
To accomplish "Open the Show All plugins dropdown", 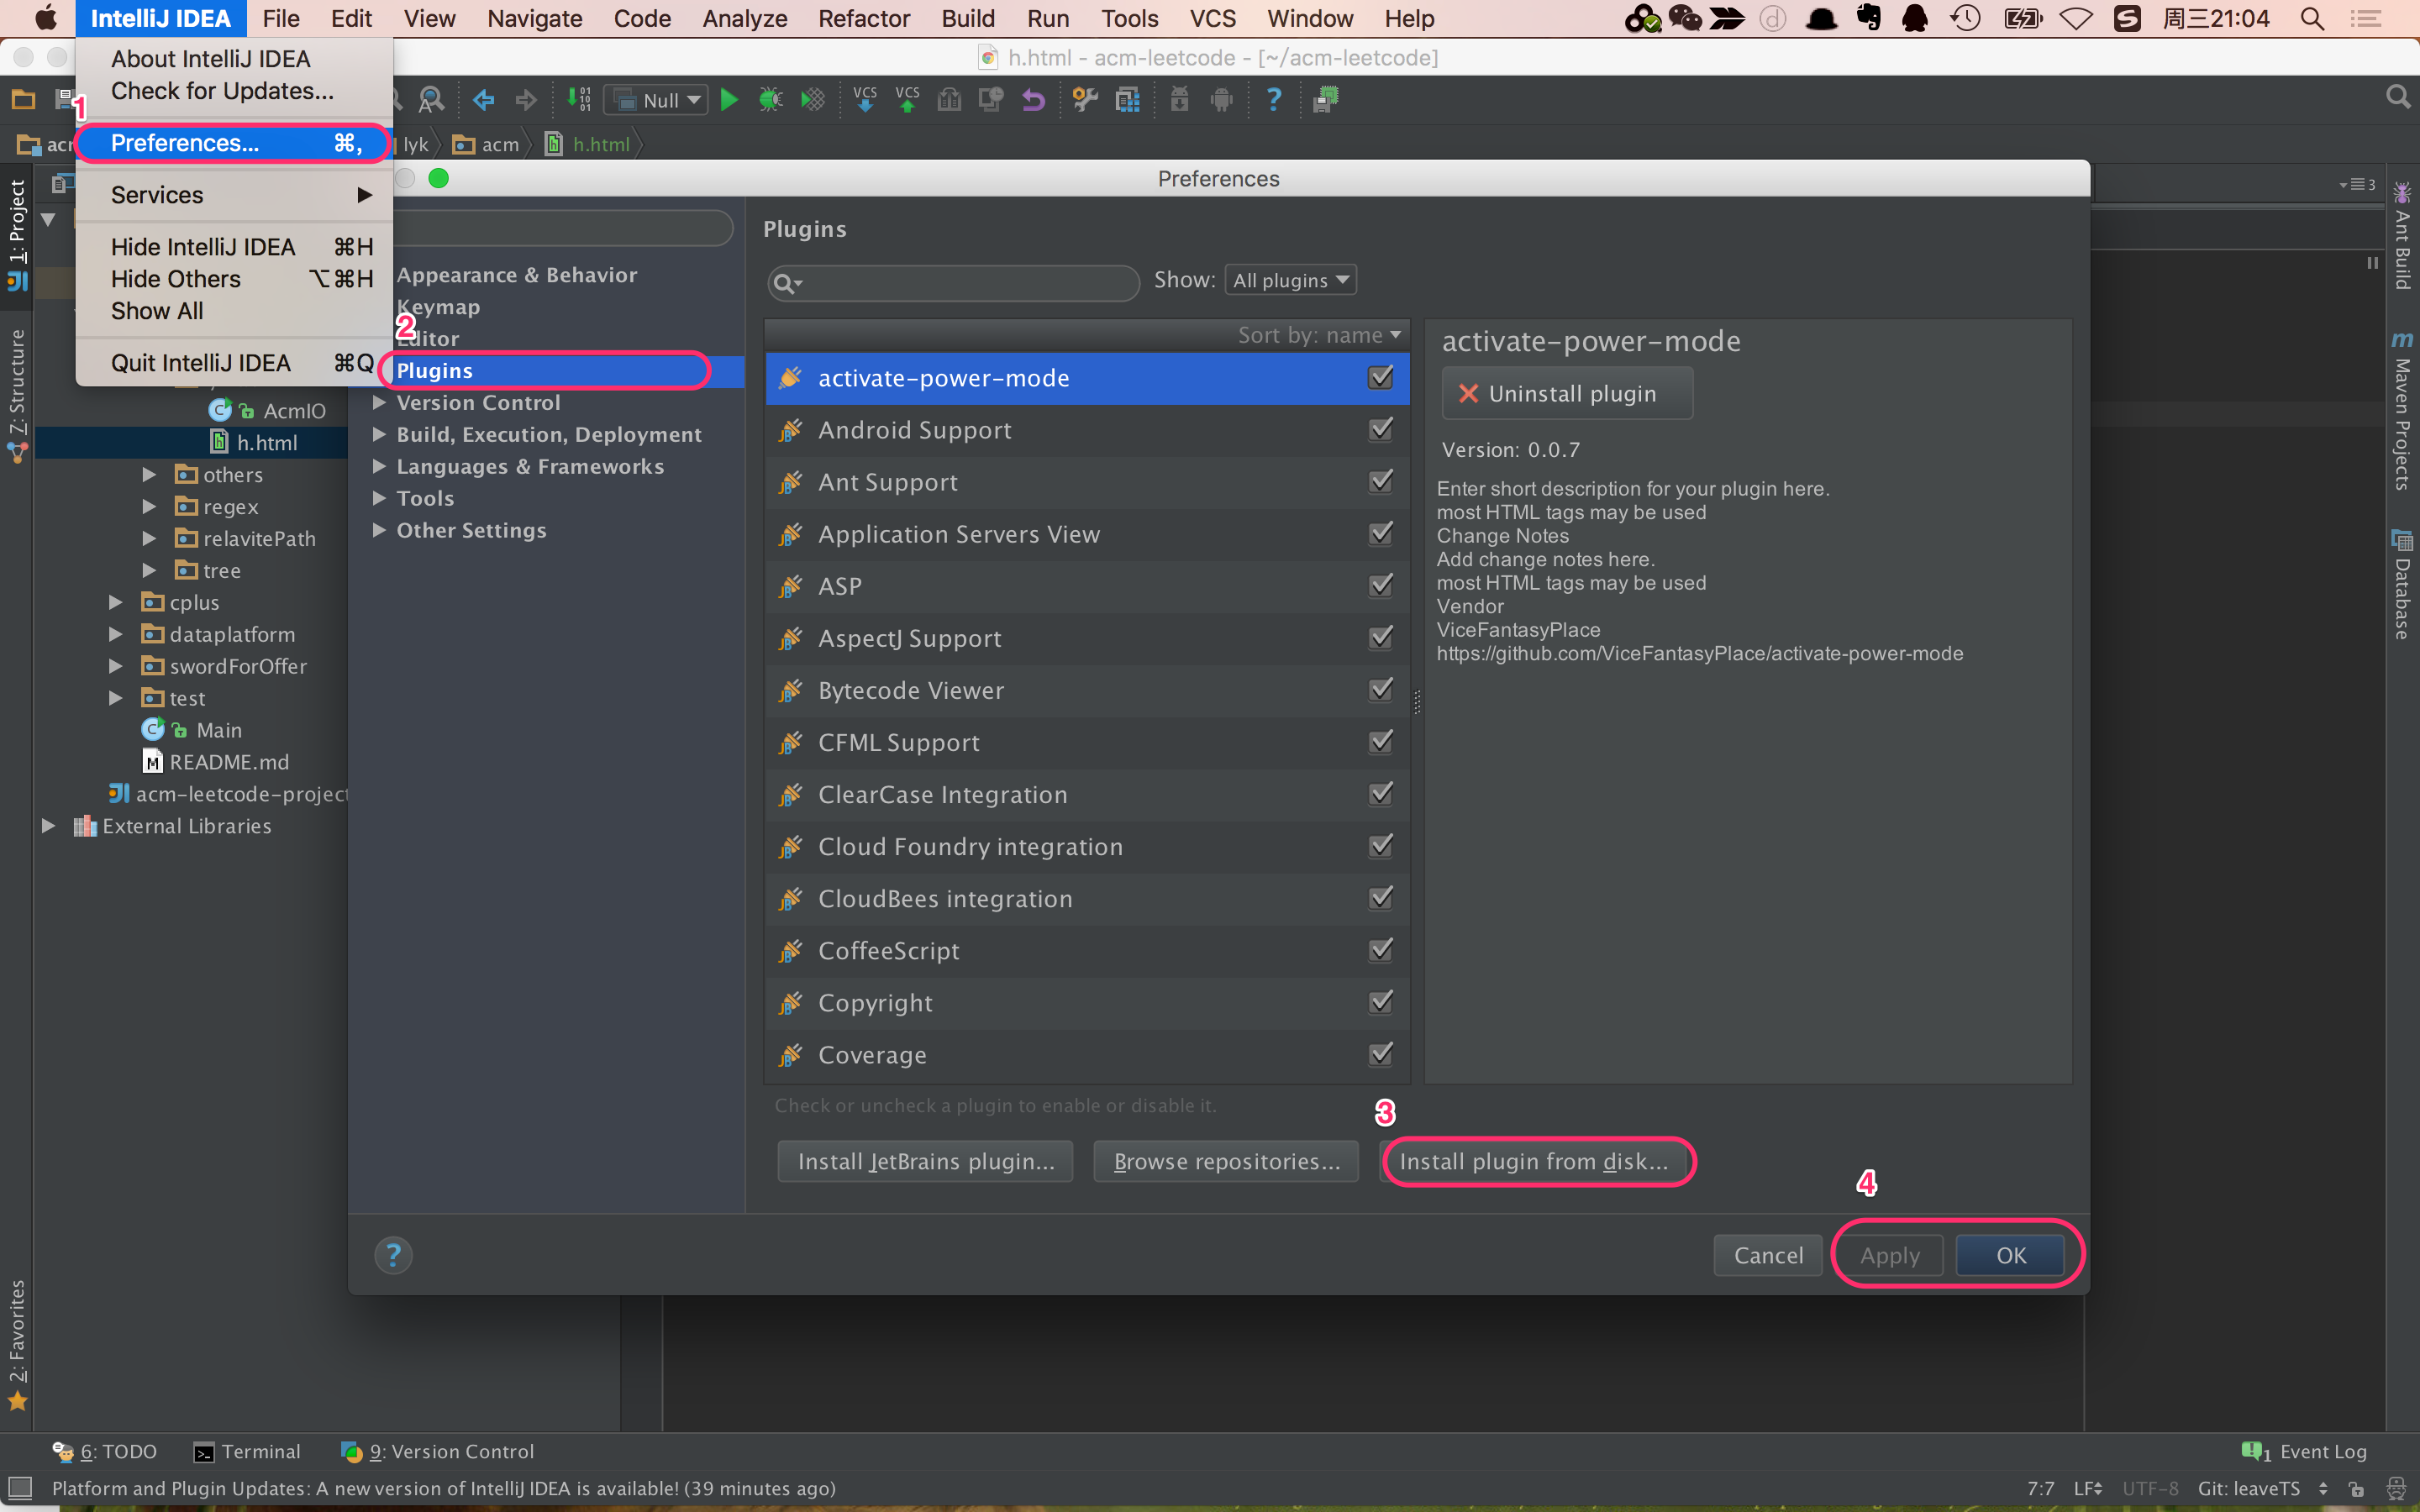I will tap(1290, 281).
